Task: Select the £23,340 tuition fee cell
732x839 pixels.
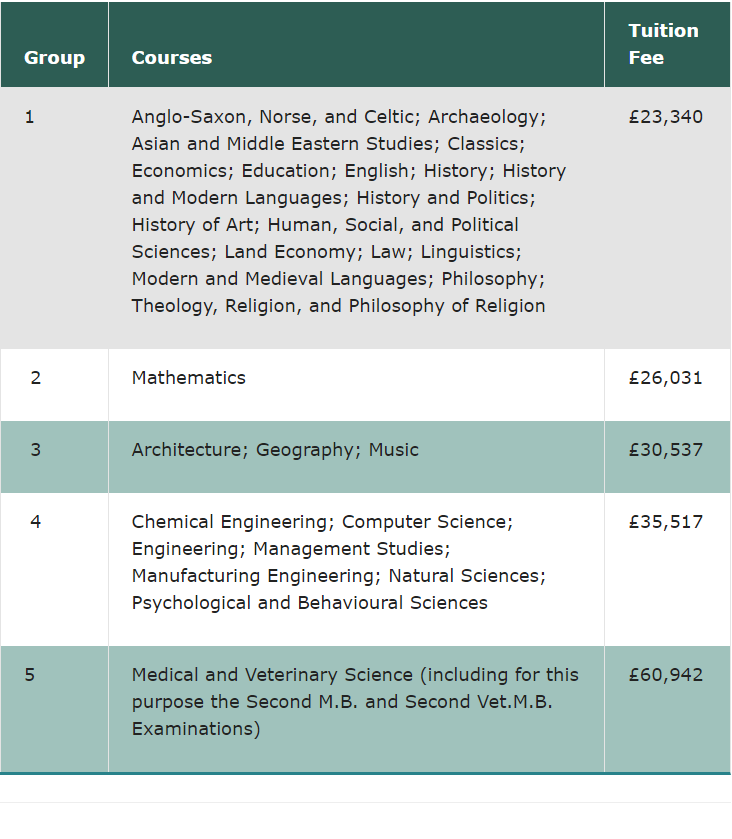Action: (666, 117)
